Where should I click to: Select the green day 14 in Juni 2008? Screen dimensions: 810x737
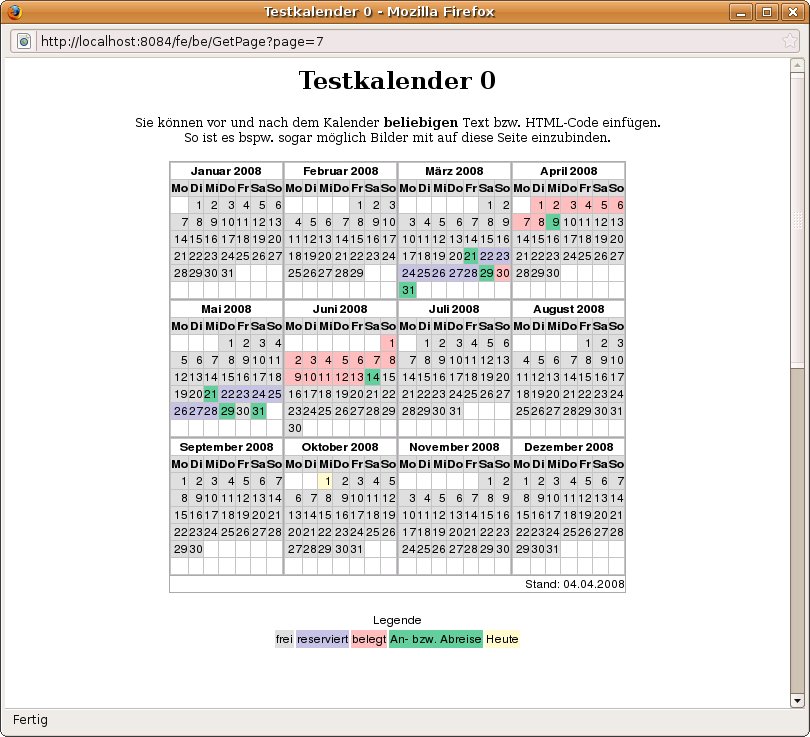(x=373, y=377)
